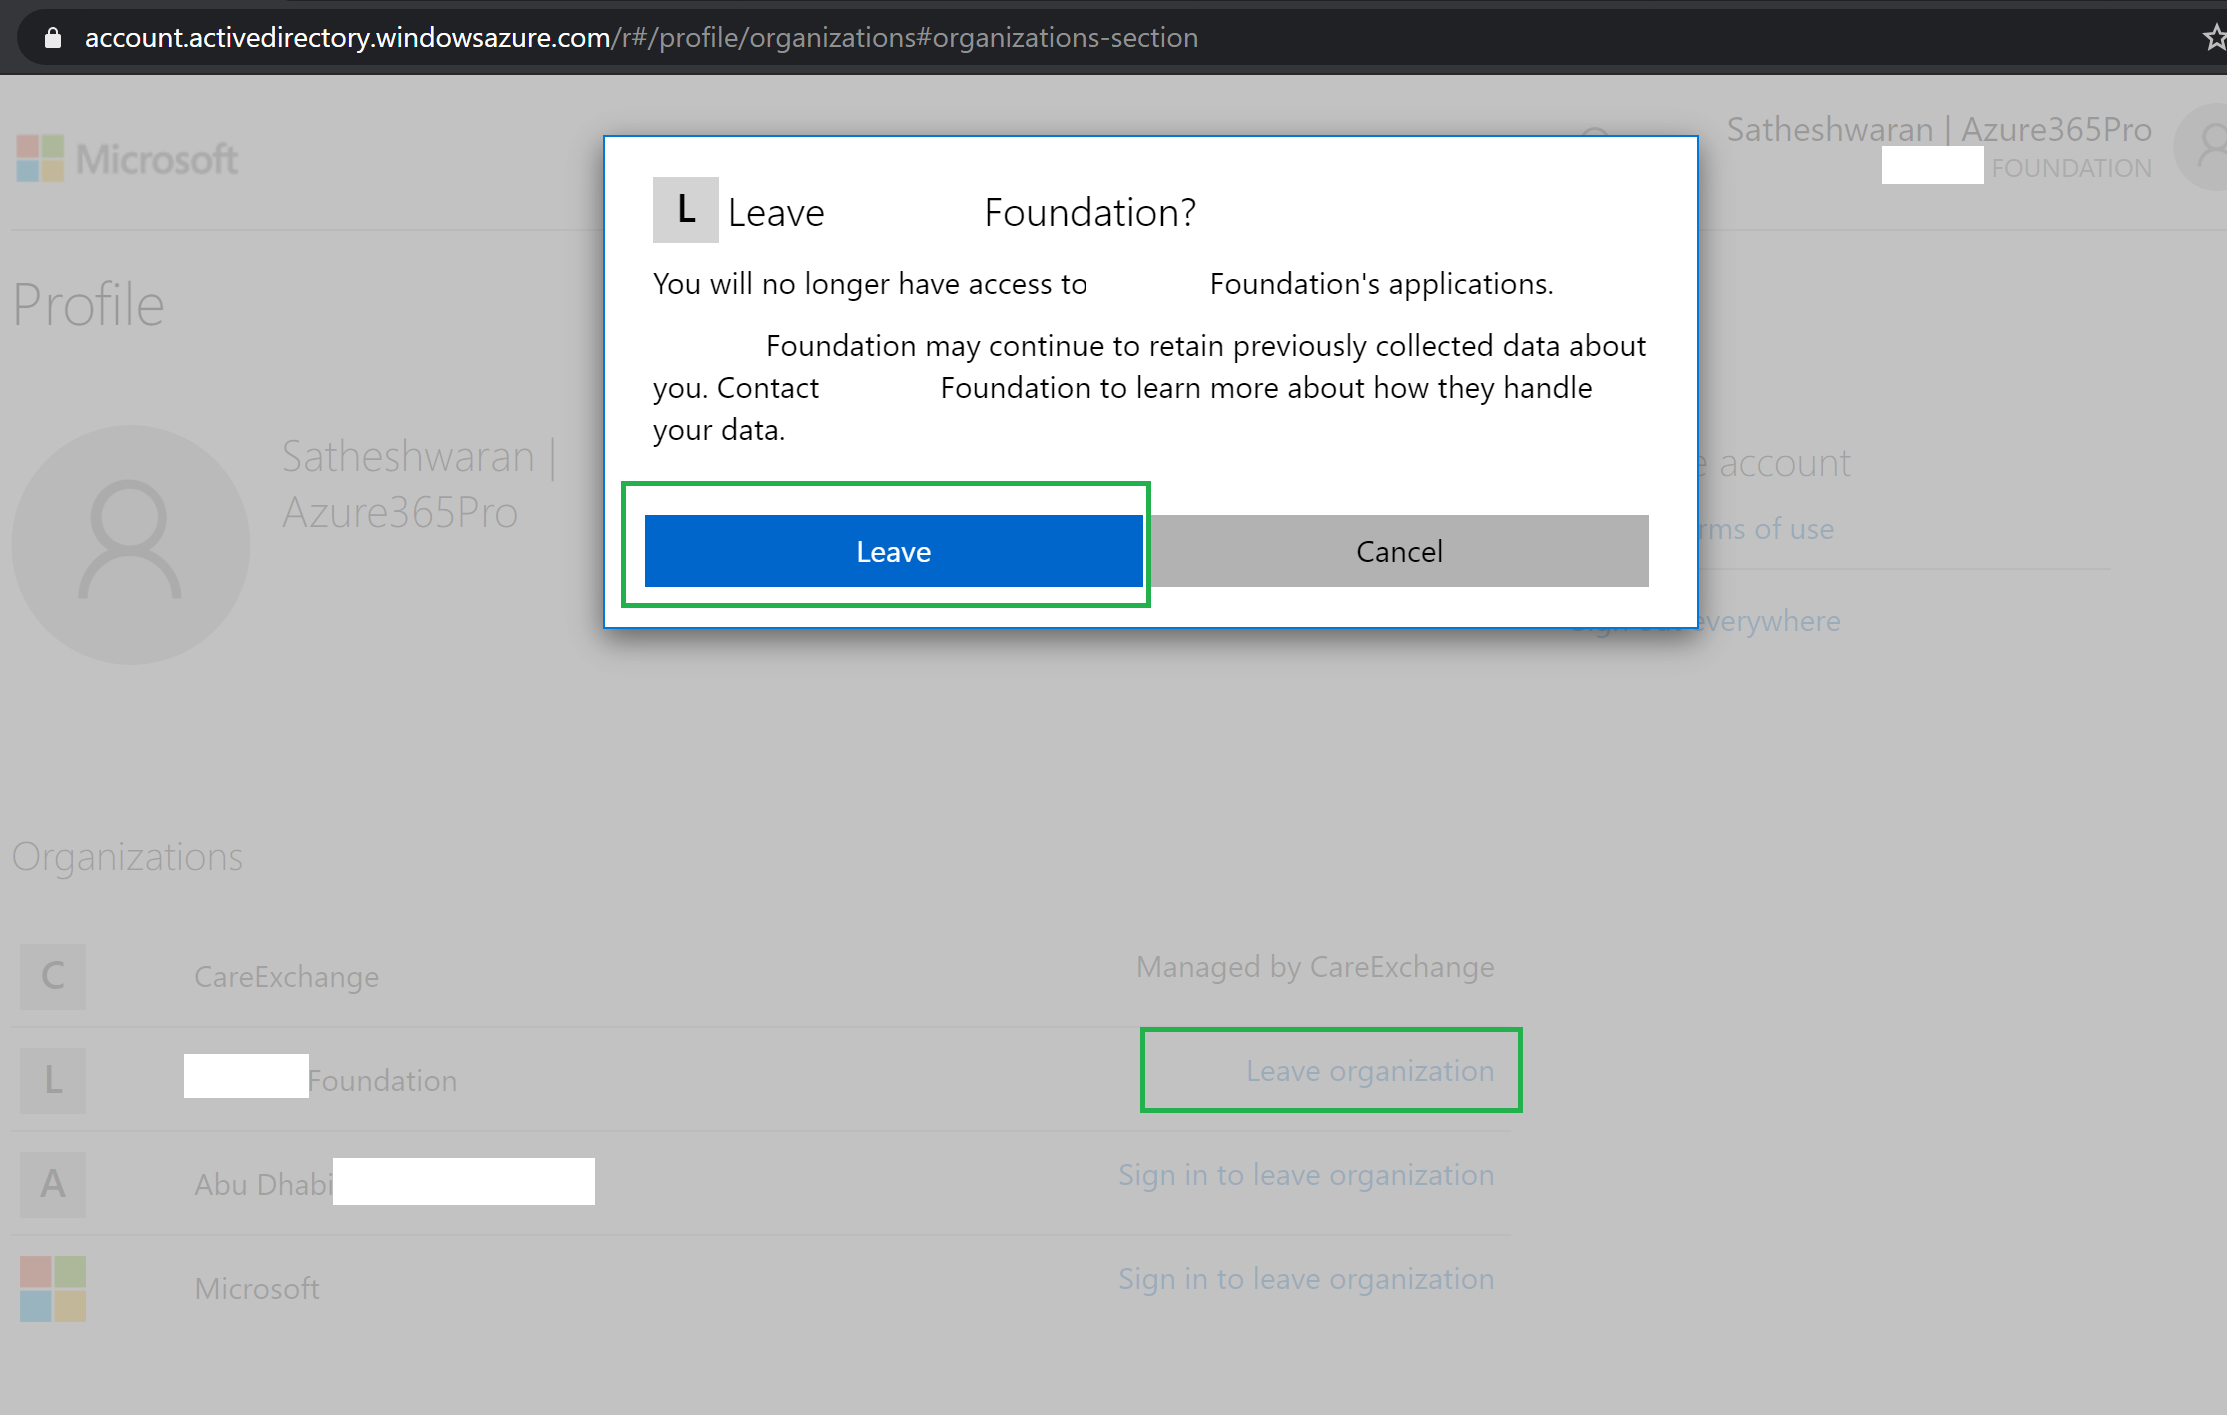This screenshot has width=2227, height=1415.
Task: Click the C tile for CareExchange
Action: coord(53,976)
